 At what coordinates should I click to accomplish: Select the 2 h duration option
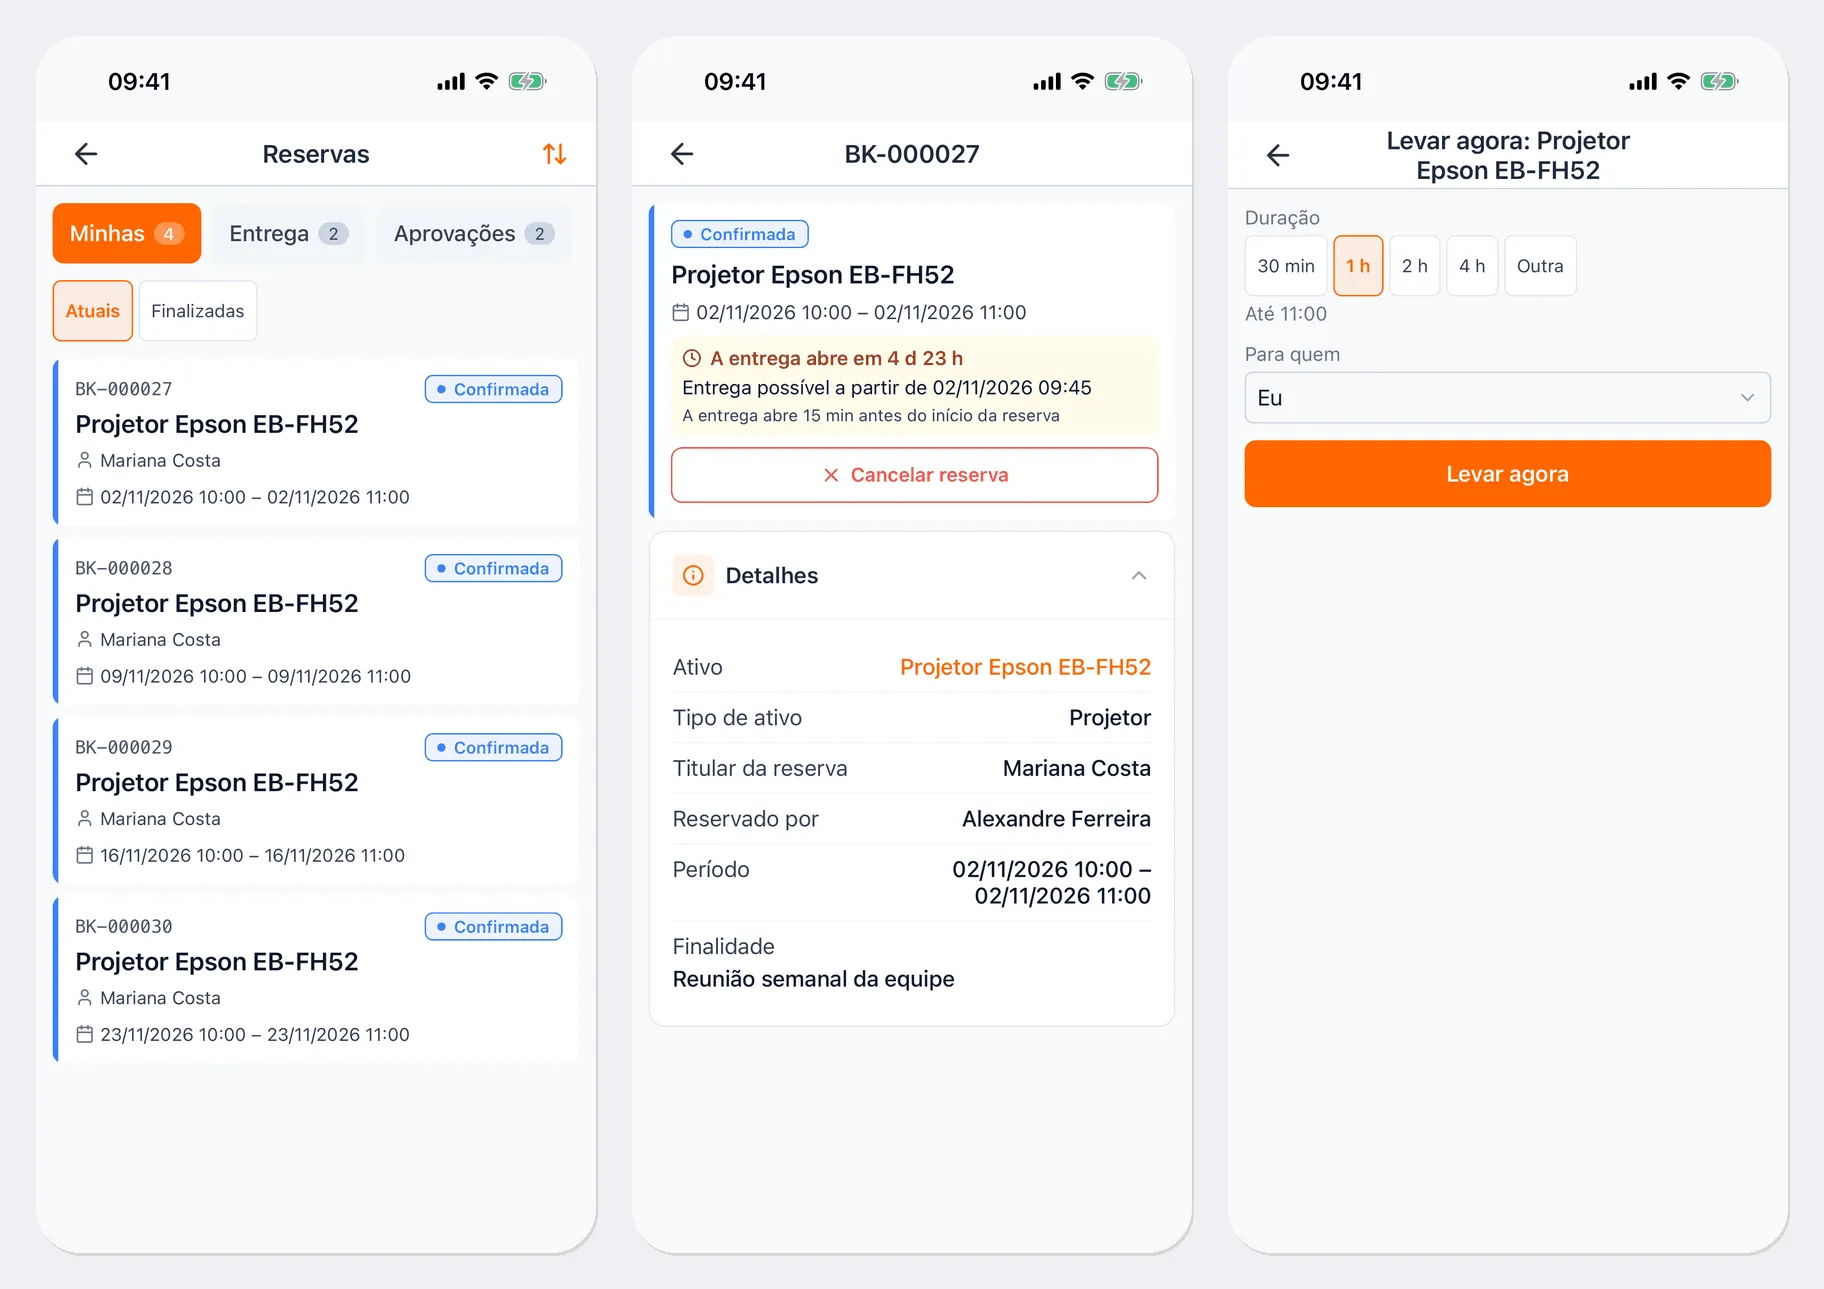1414,266
